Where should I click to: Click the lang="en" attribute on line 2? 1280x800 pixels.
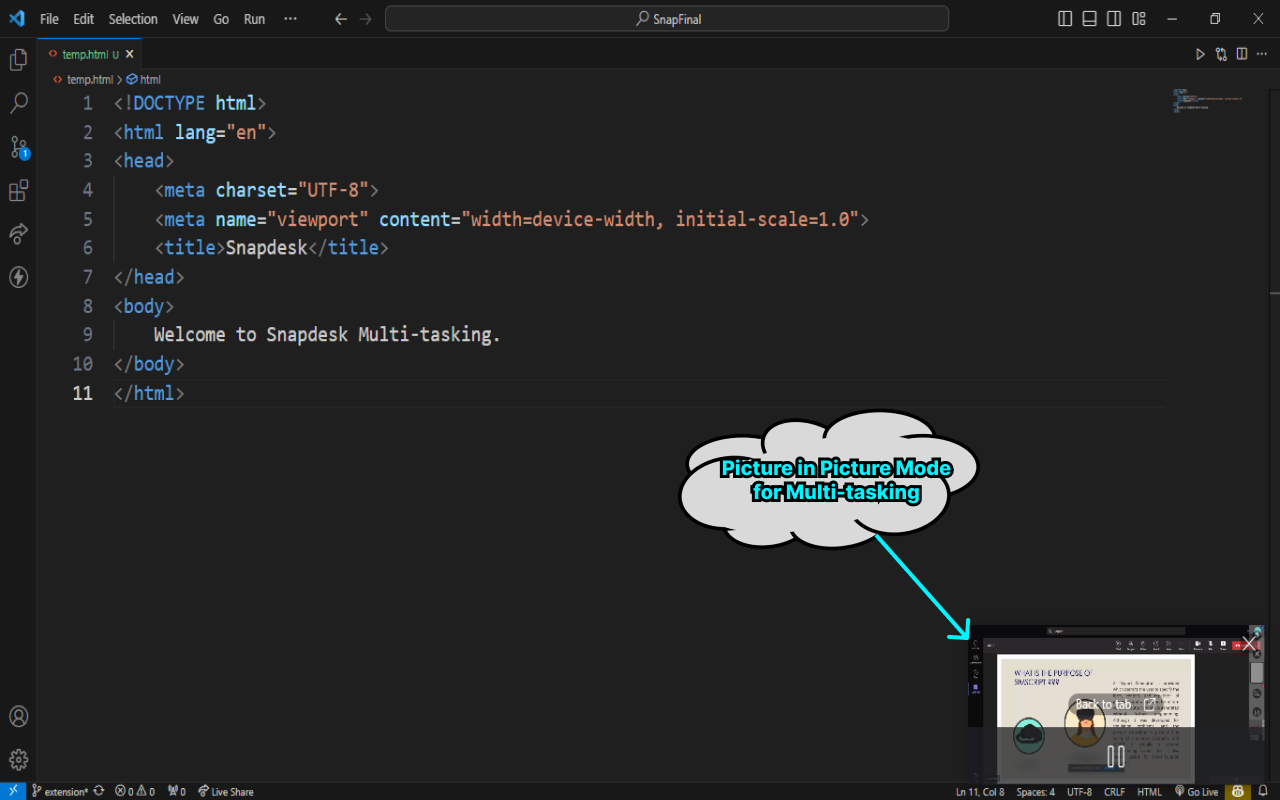pos(220,132)
